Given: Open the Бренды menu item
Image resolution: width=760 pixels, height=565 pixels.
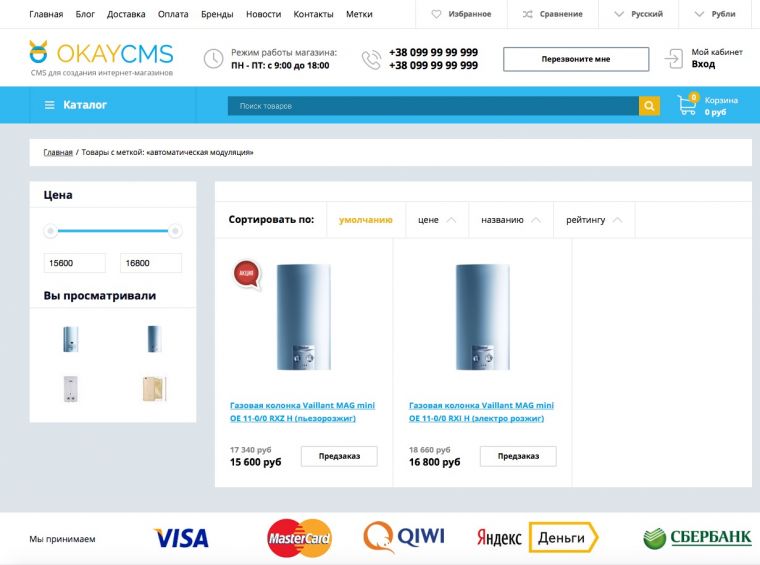Looking at the screenshot, I should (217, 14).
